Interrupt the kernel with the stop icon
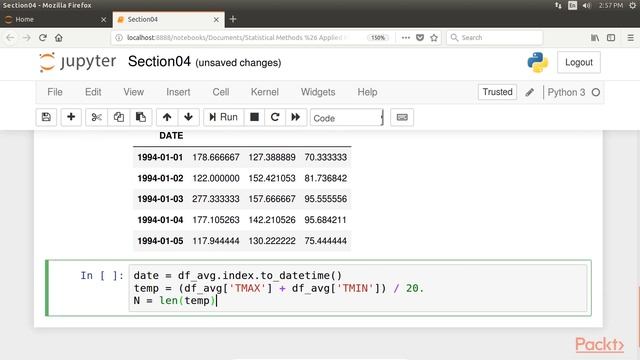 (254, 117)
